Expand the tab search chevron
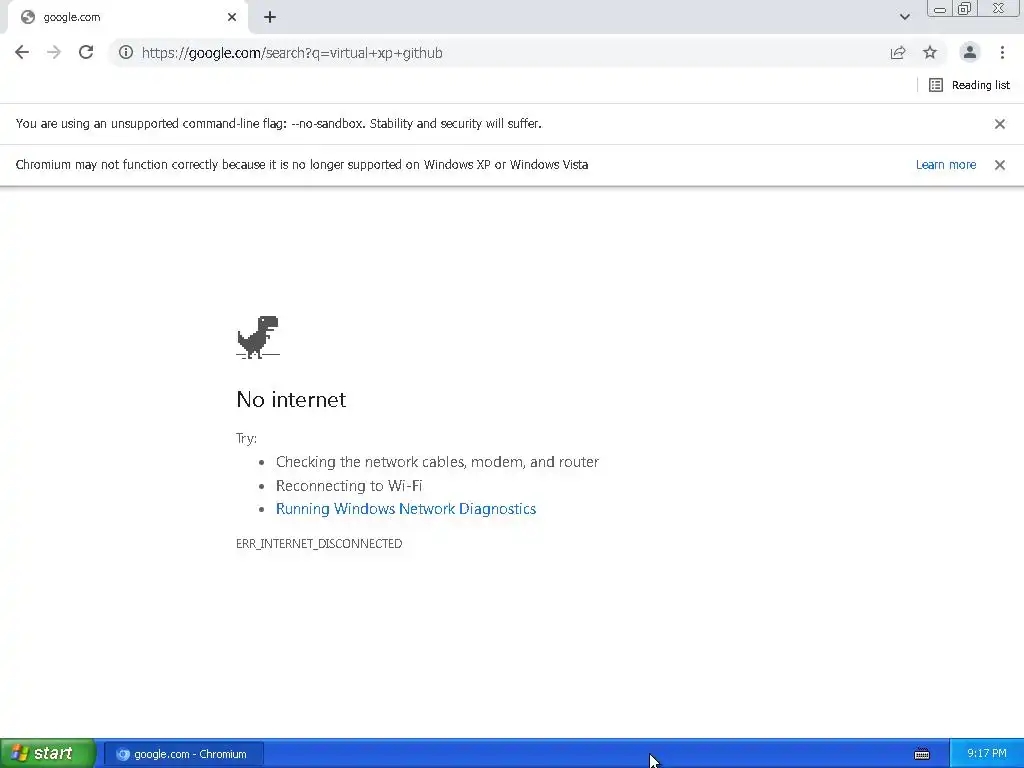This screenshot has height=768, width=1024. coord(904,17)
